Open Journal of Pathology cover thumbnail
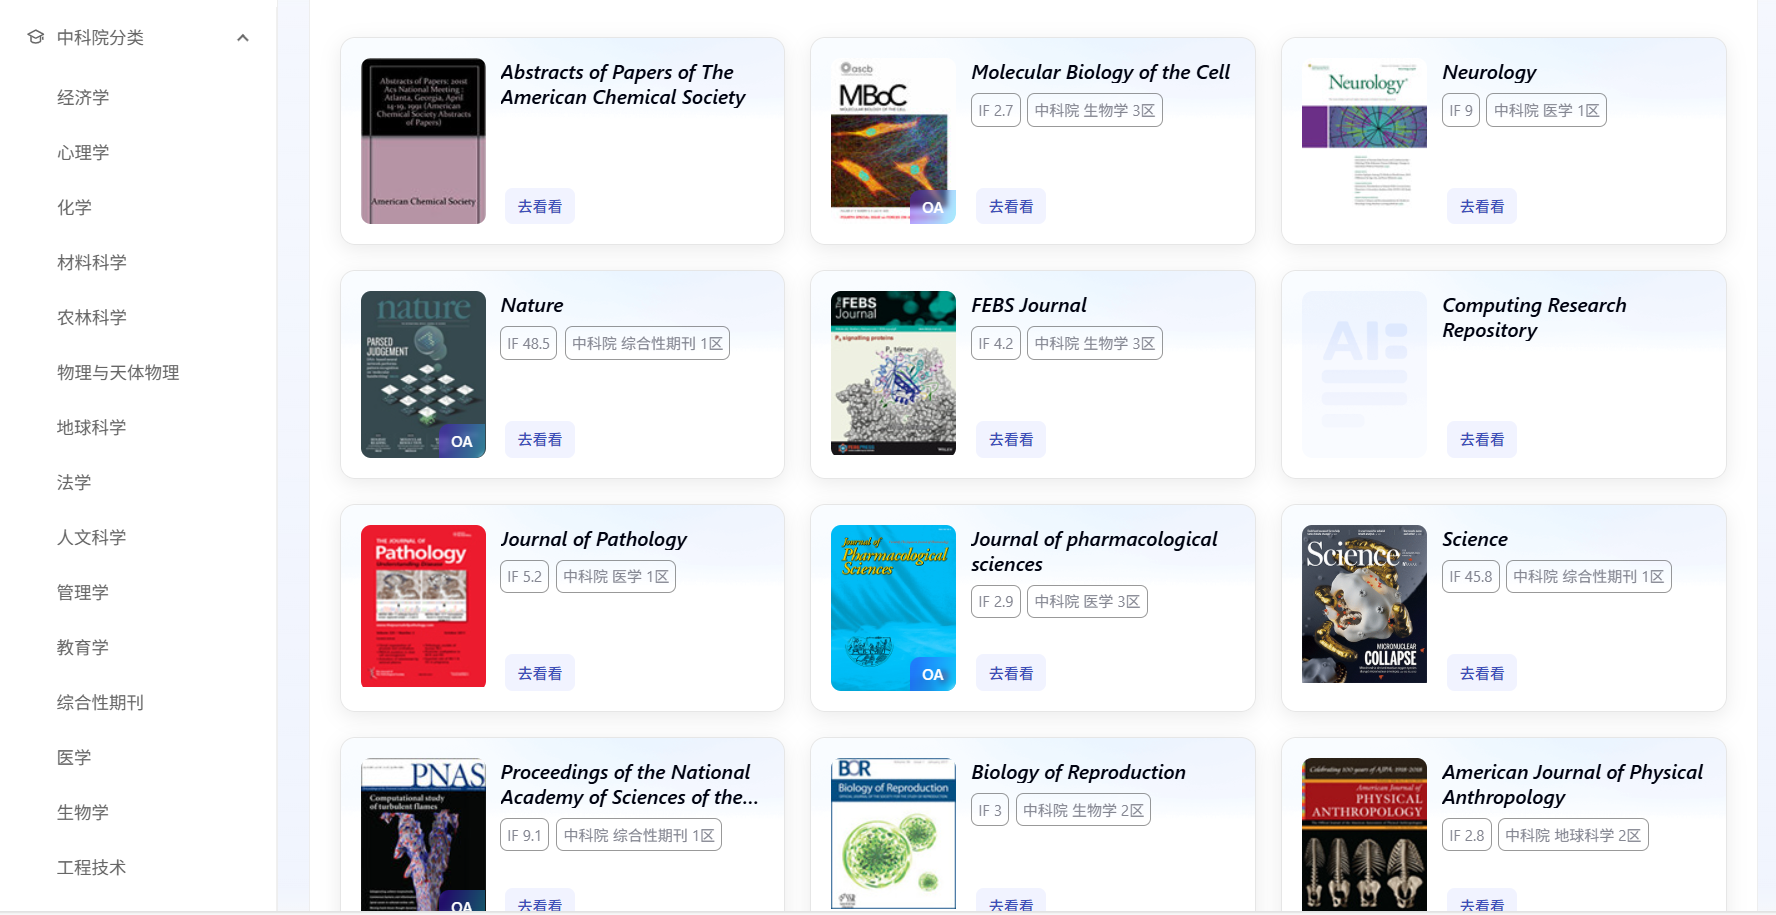Image resolution: width=1776 pixels, height=915 pixels. [x=423, y=606]
